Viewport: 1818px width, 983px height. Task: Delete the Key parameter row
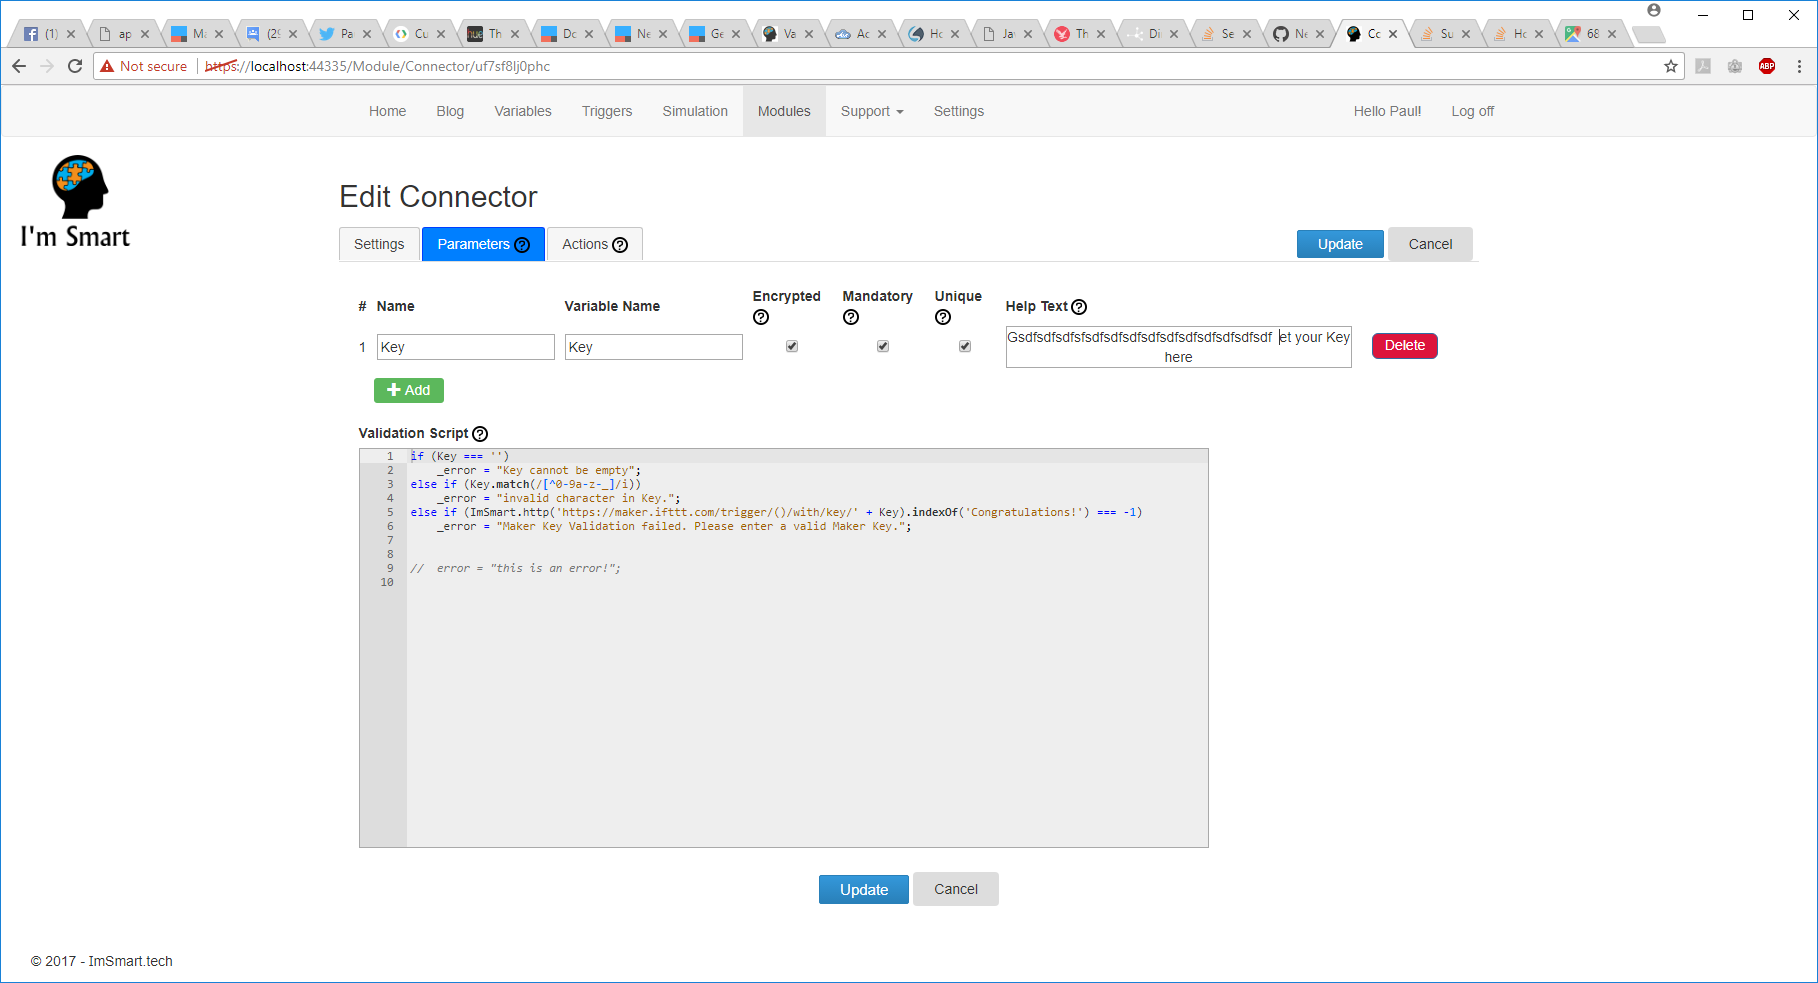1404,345
